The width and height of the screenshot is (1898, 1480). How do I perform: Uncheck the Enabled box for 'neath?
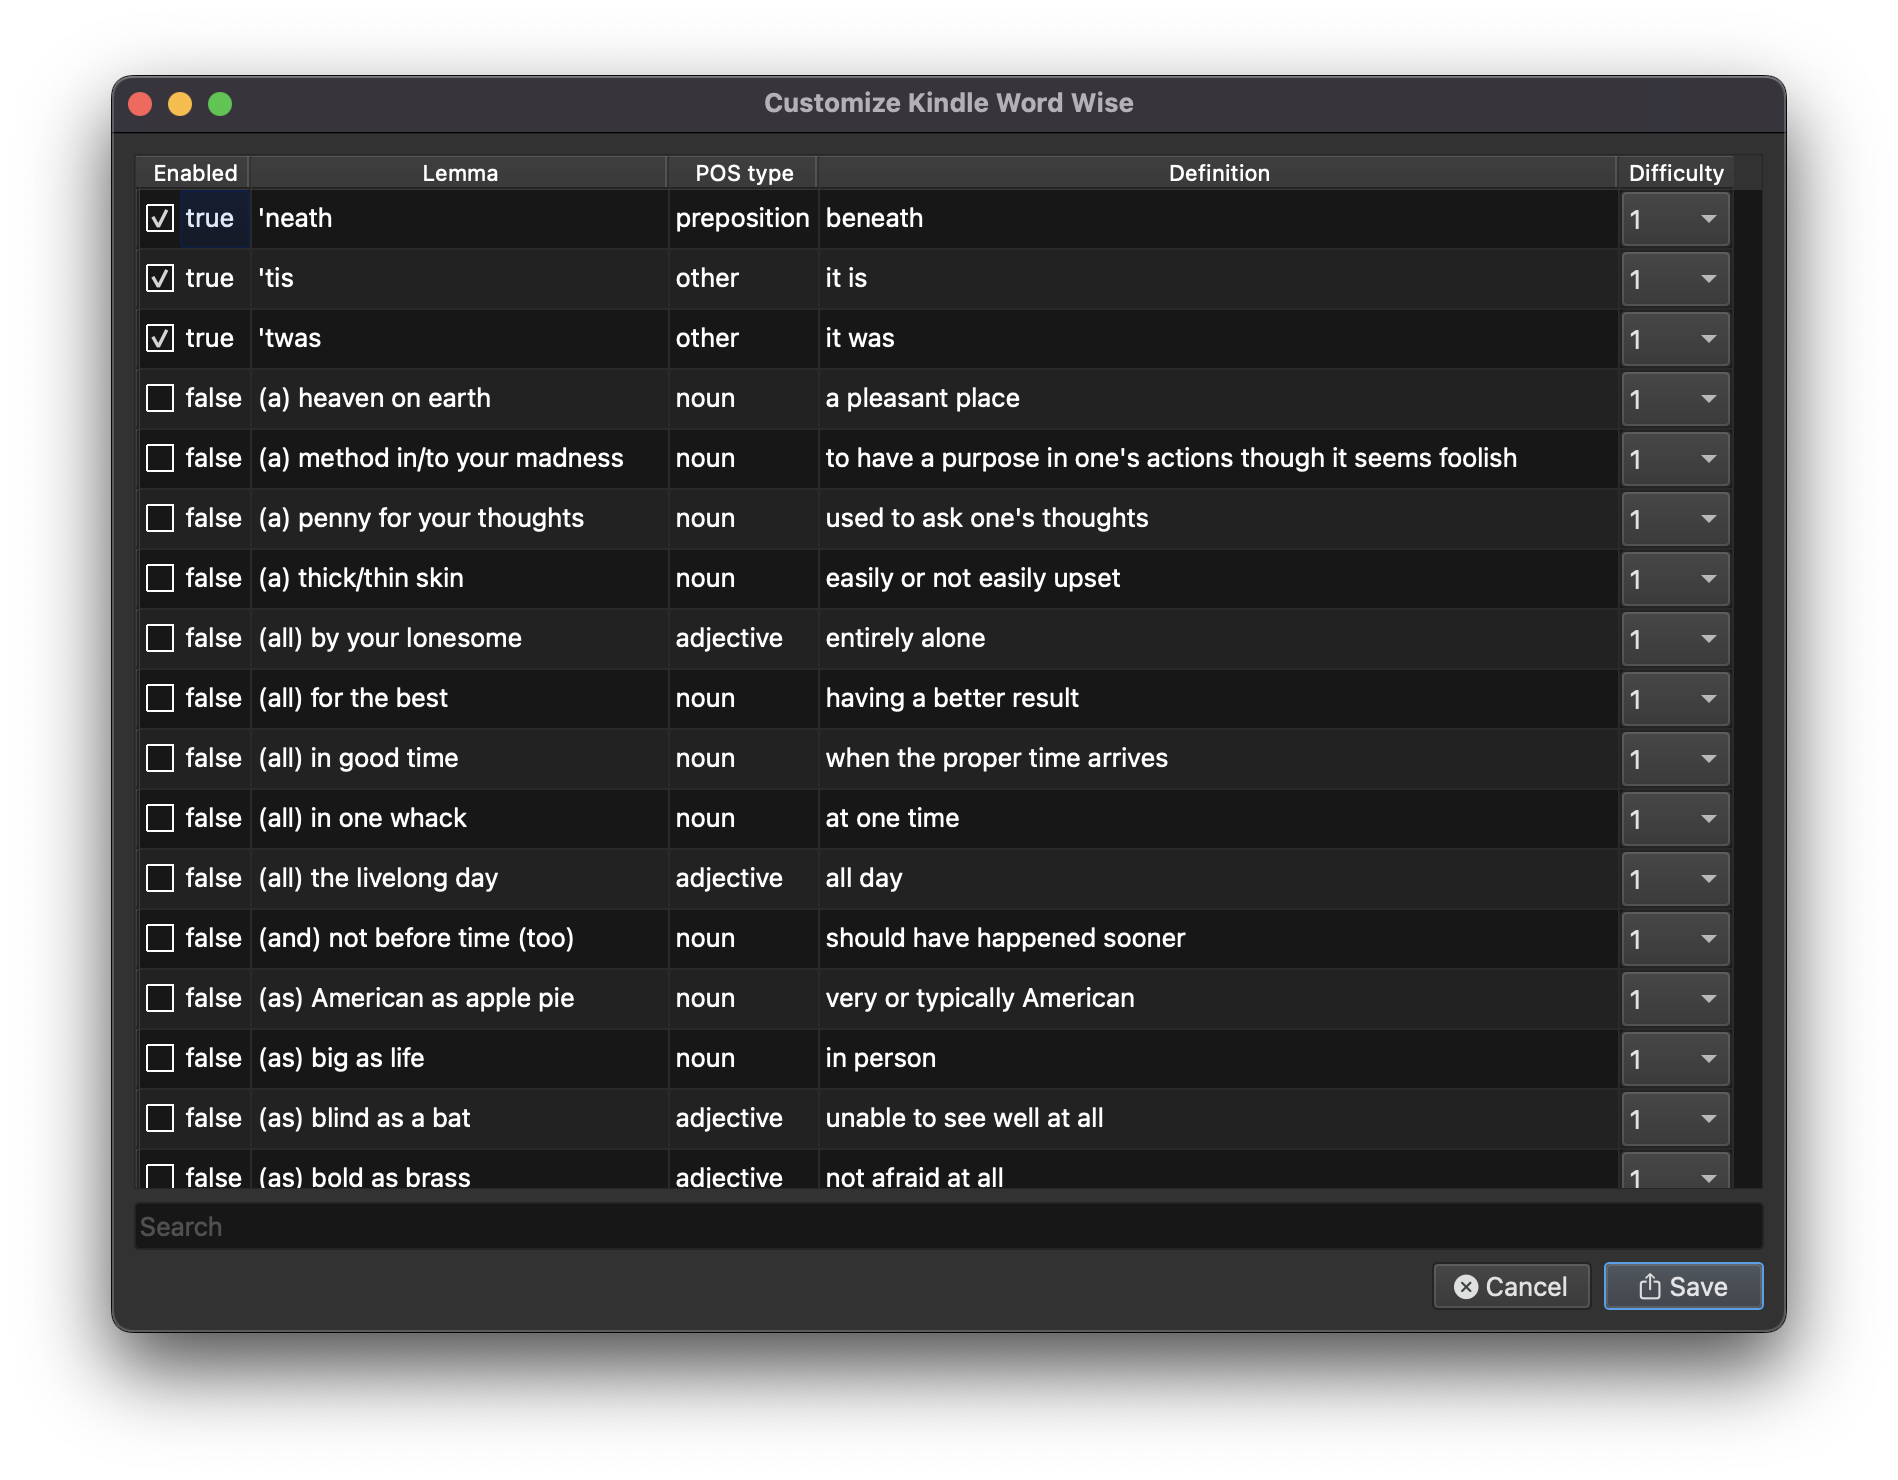click(160, 218)
